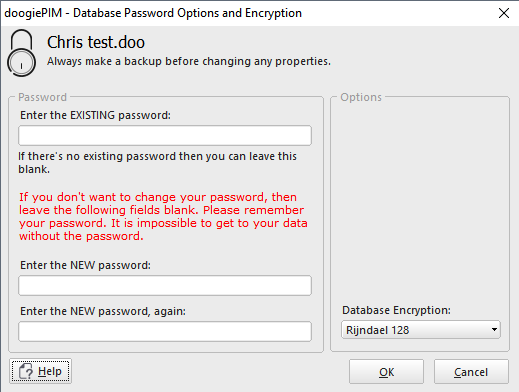Focus the EXISTING password input field

tap(165, 135)
